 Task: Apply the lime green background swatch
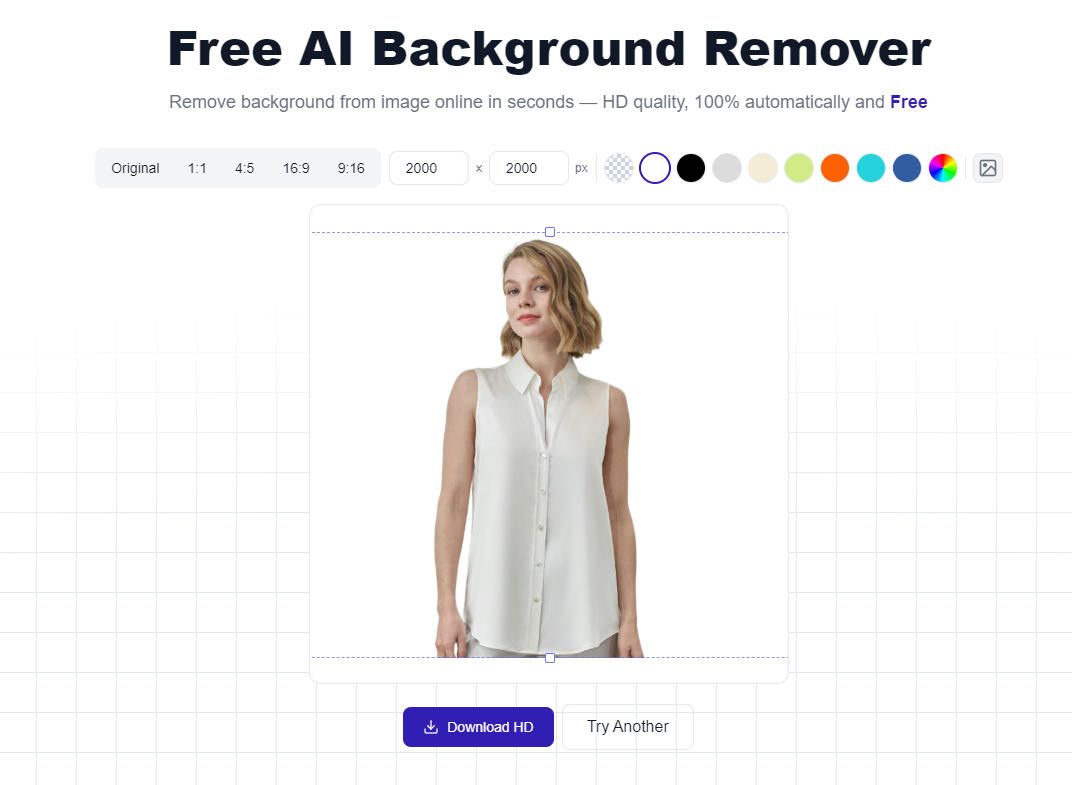[799, 168]
